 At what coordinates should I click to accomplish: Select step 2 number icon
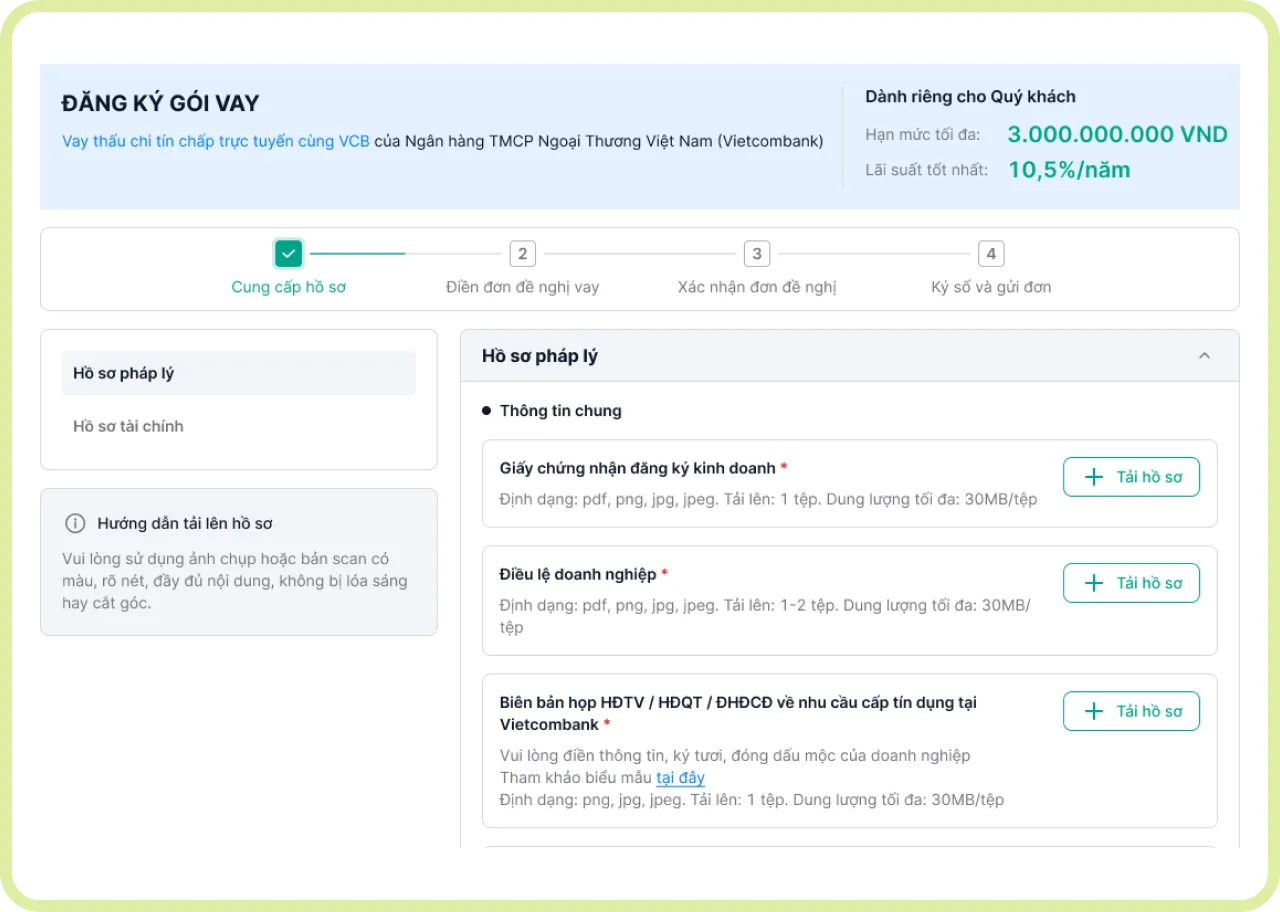coord(523,254)
